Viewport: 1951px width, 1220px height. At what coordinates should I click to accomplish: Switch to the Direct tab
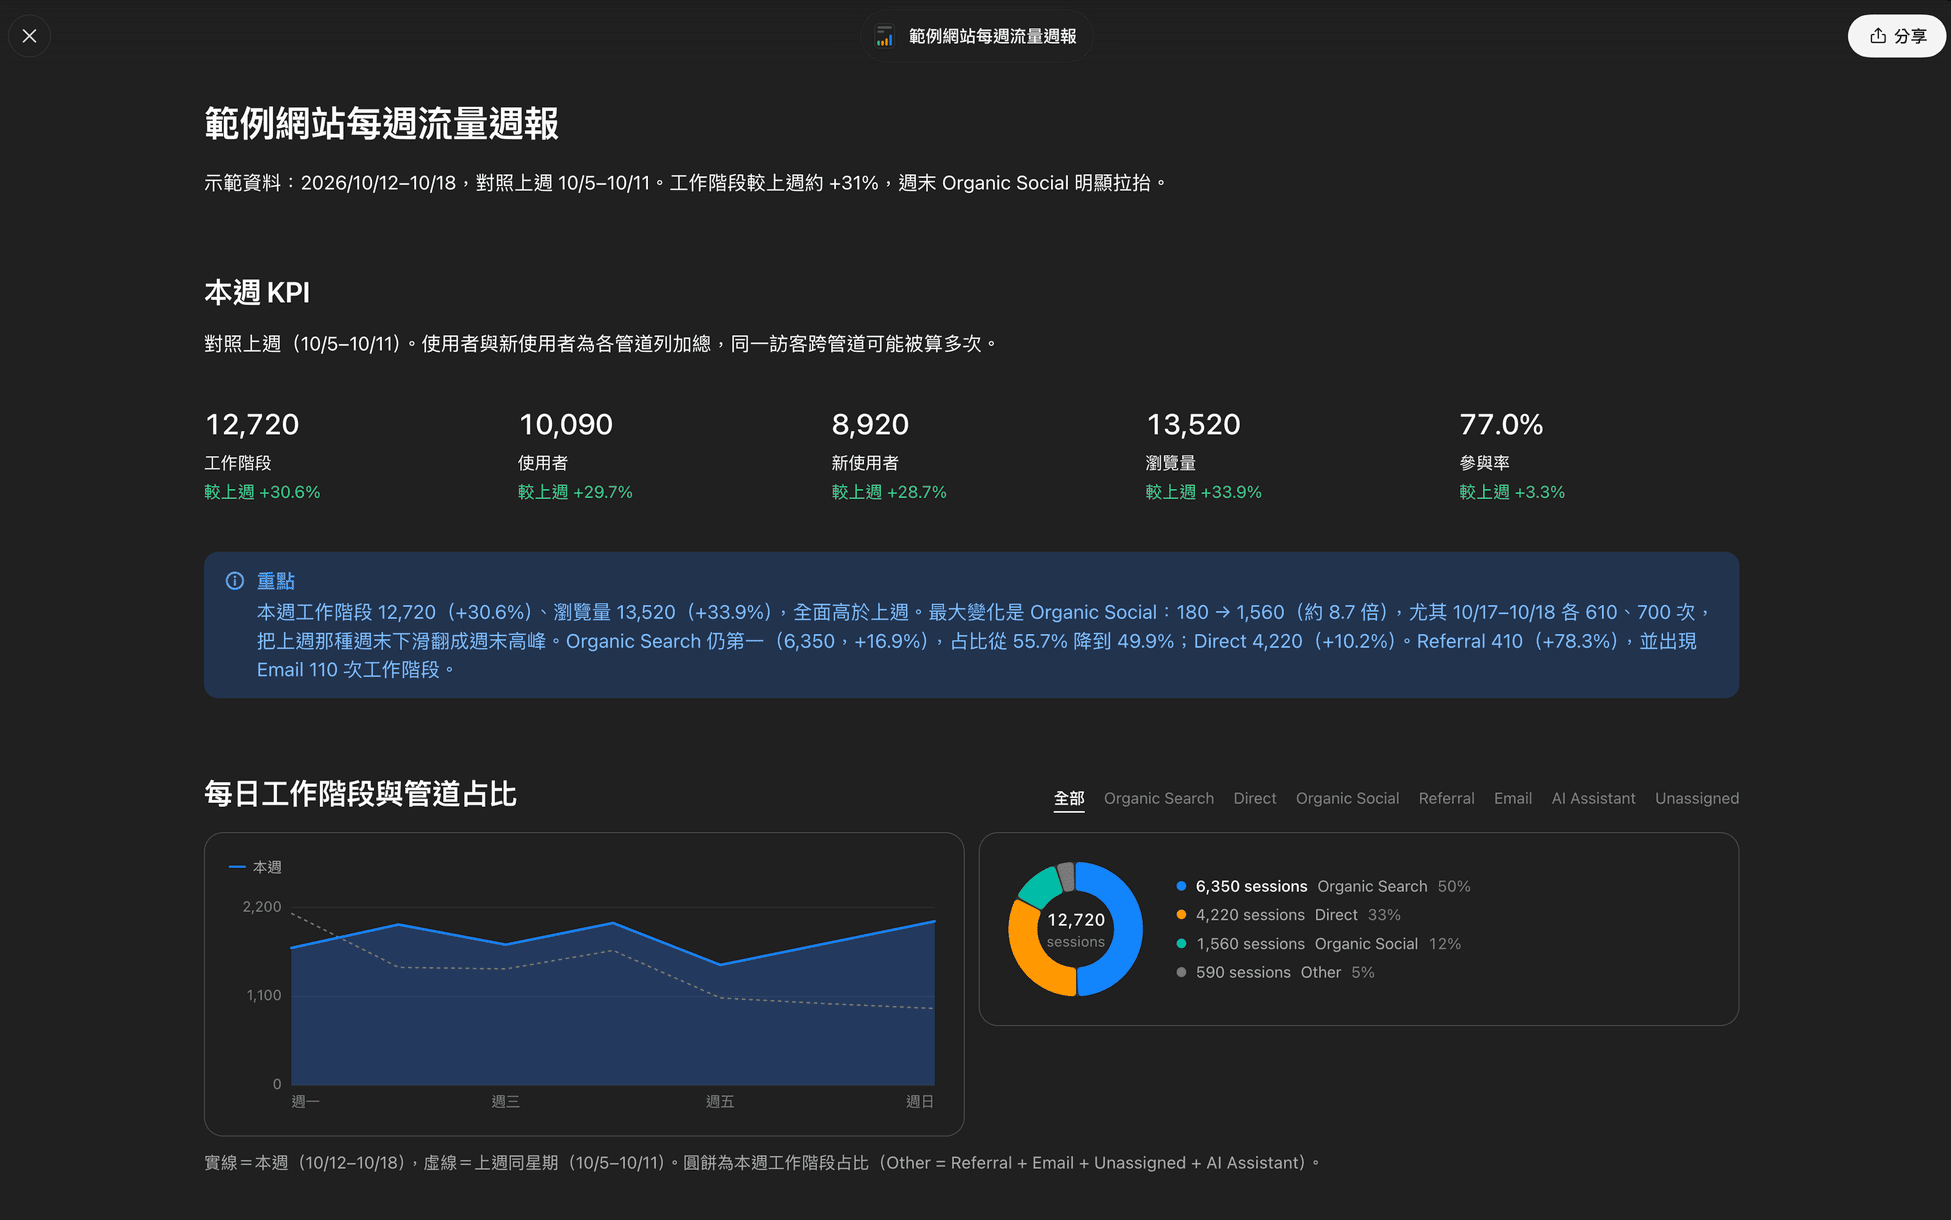(1255, 798)
